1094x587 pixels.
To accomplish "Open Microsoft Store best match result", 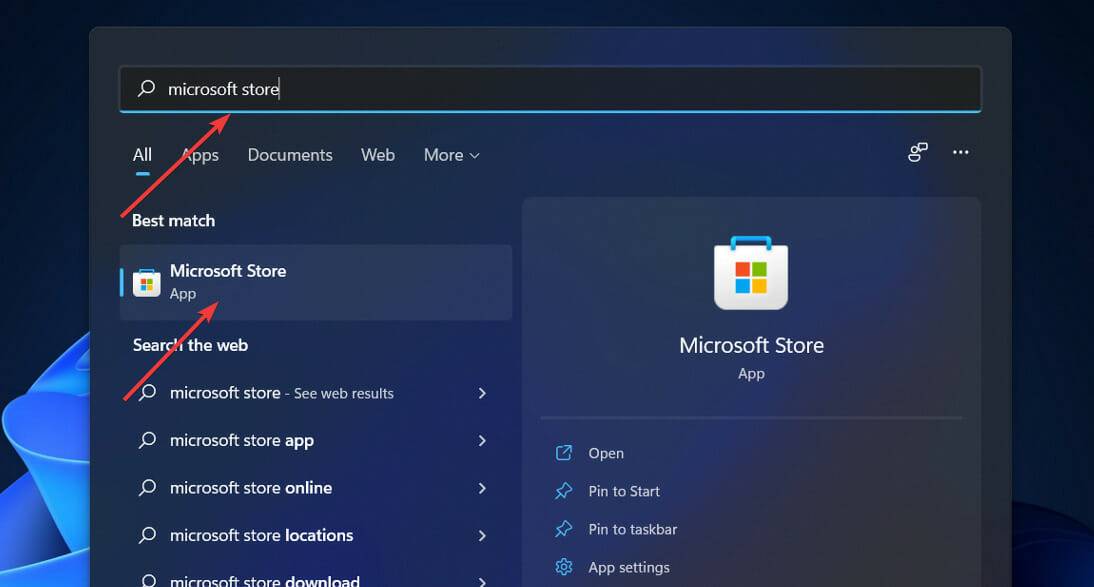I will 316,282.
